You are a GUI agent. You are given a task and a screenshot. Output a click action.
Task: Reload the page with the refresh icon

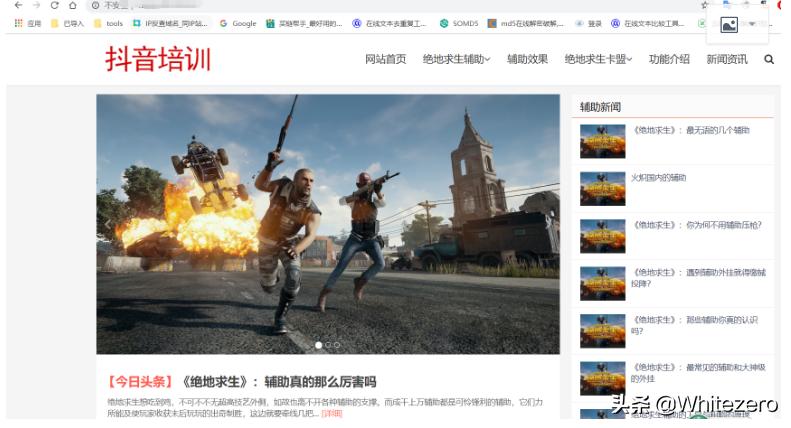(x=54, y=6)
